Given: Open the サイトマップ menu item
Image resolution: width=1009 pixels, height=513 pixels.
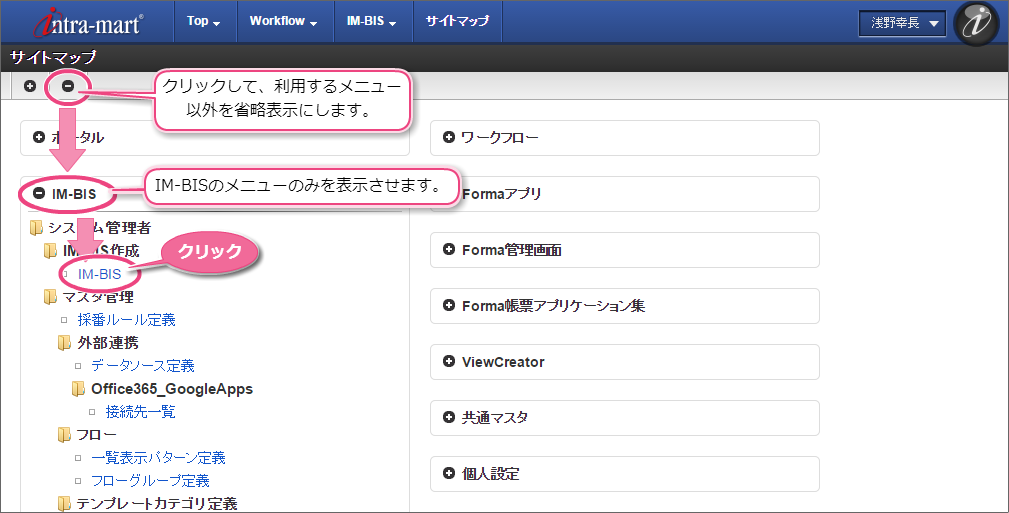Looking at the screenshot, I should [457, 21].
